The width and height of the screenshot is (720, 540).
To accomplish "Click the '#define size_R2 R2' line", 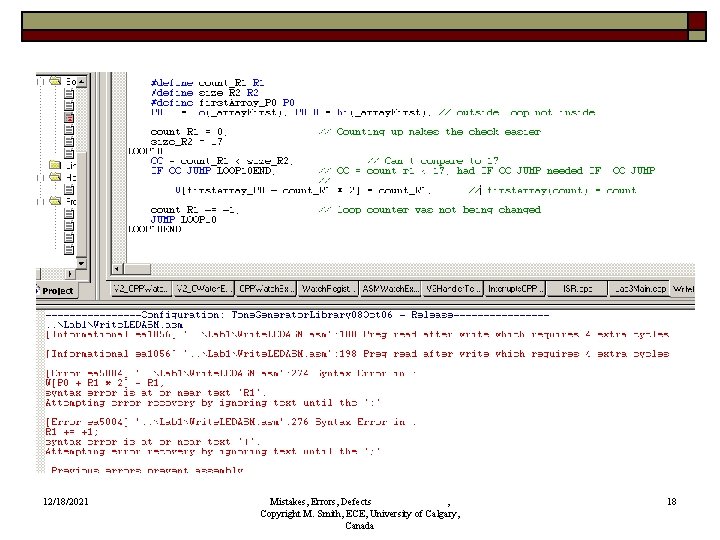I will (204, 92).
